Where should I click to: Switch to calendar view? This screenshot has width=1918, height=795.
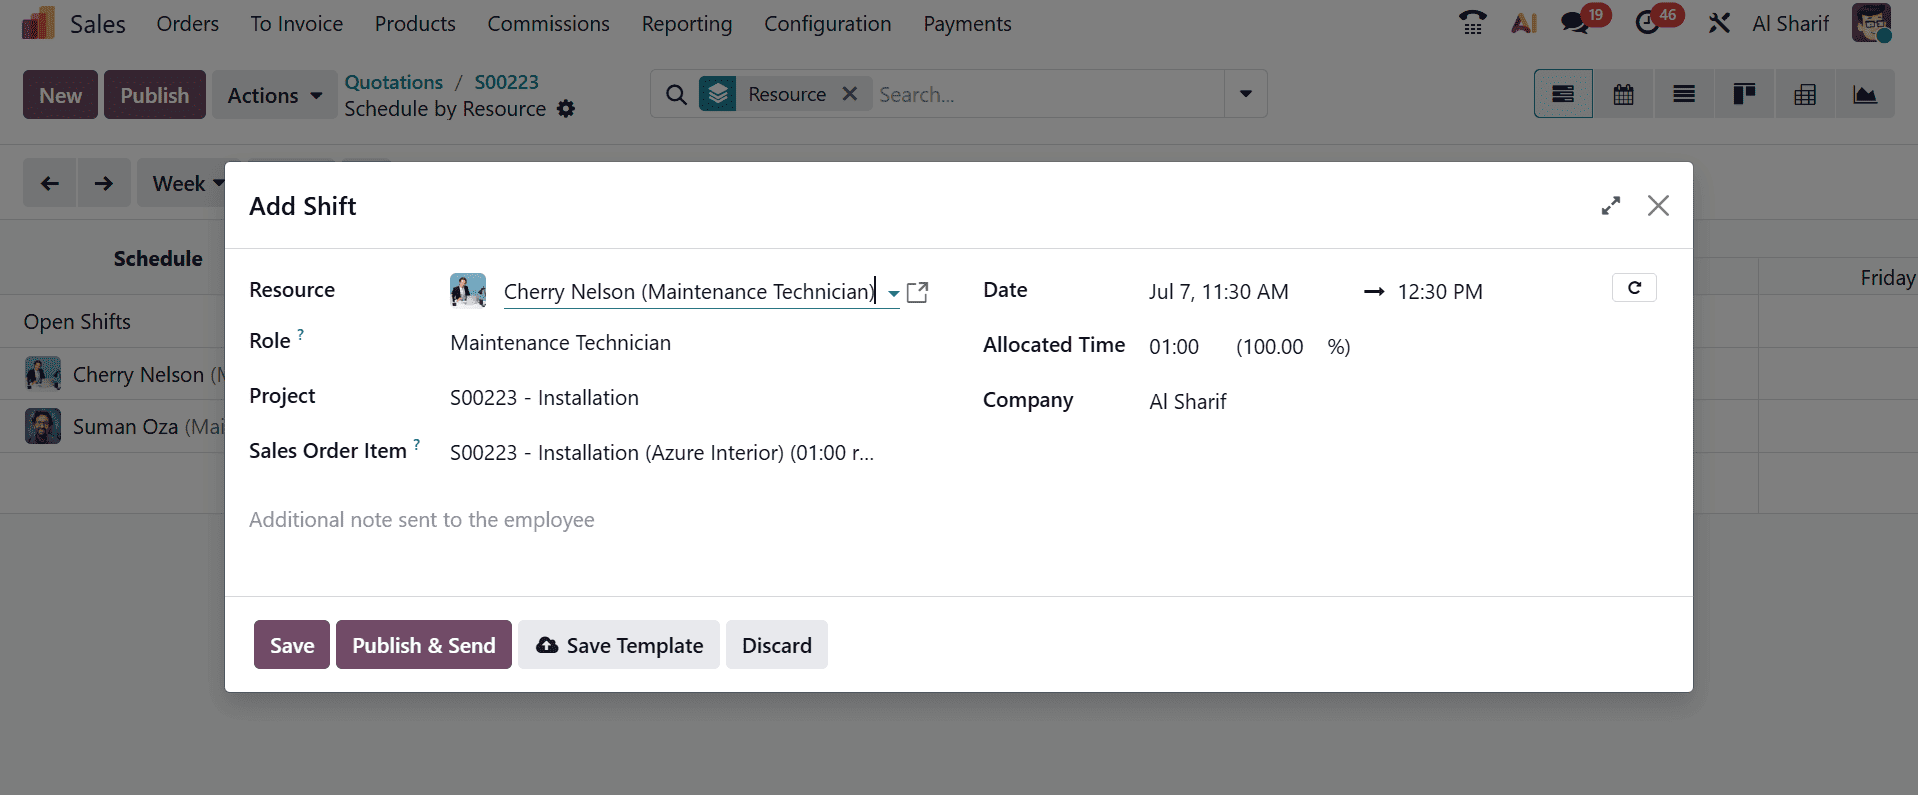pyautogui.click(x=1624, y=94)
